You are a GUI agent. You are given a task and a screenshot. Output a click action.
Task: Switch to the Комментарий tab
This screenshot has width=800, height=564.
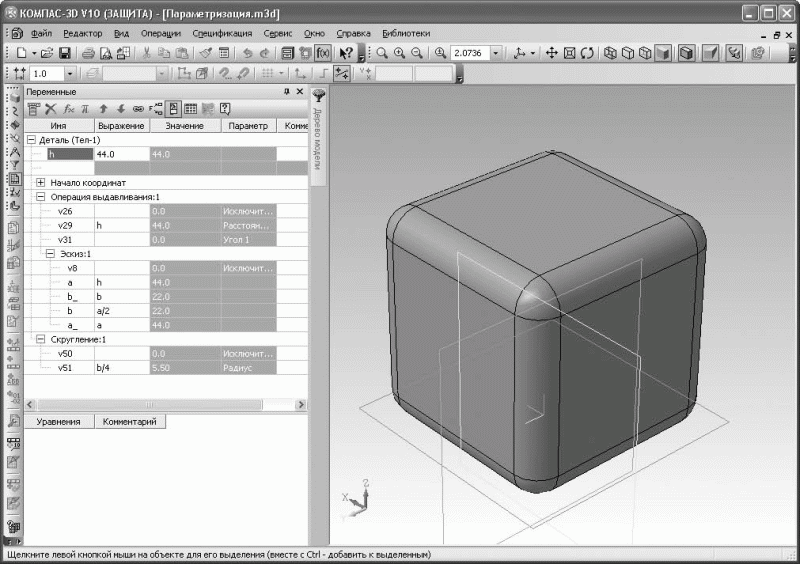[x=130, y=422]
